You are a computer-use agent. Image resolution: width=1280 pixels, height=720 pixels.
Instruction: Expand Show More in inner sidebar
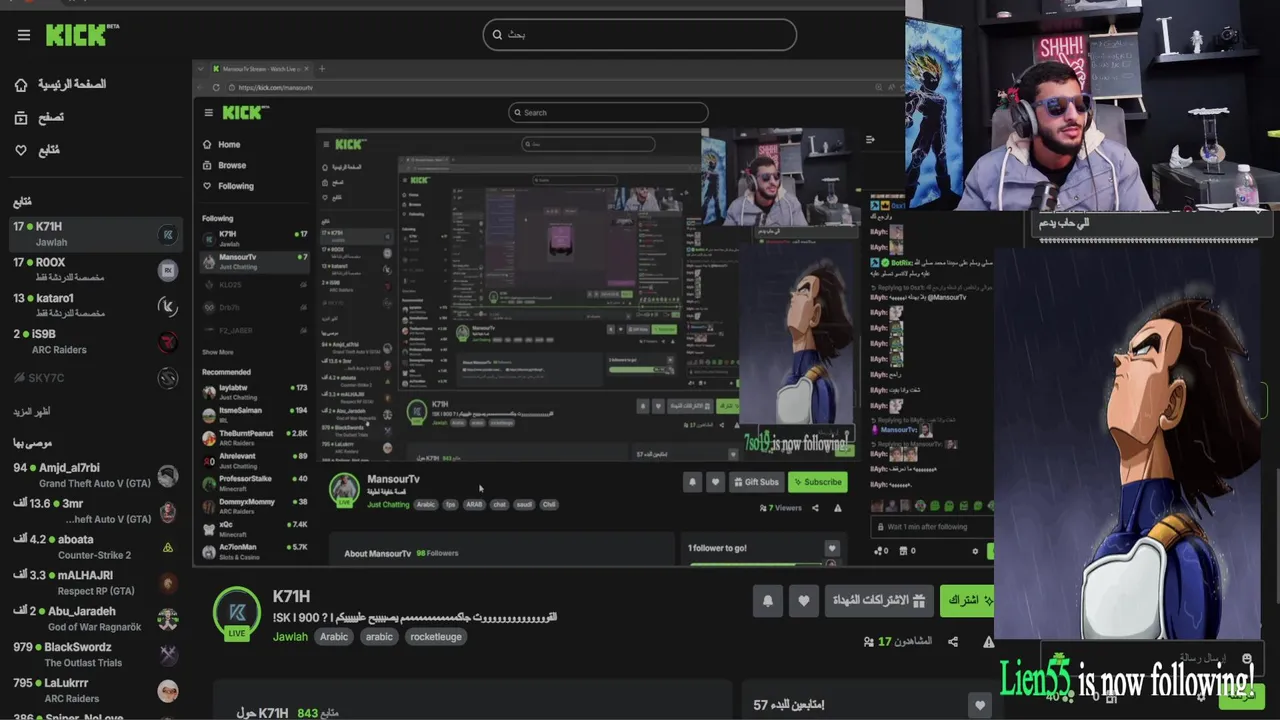click(x=218, y=352)
